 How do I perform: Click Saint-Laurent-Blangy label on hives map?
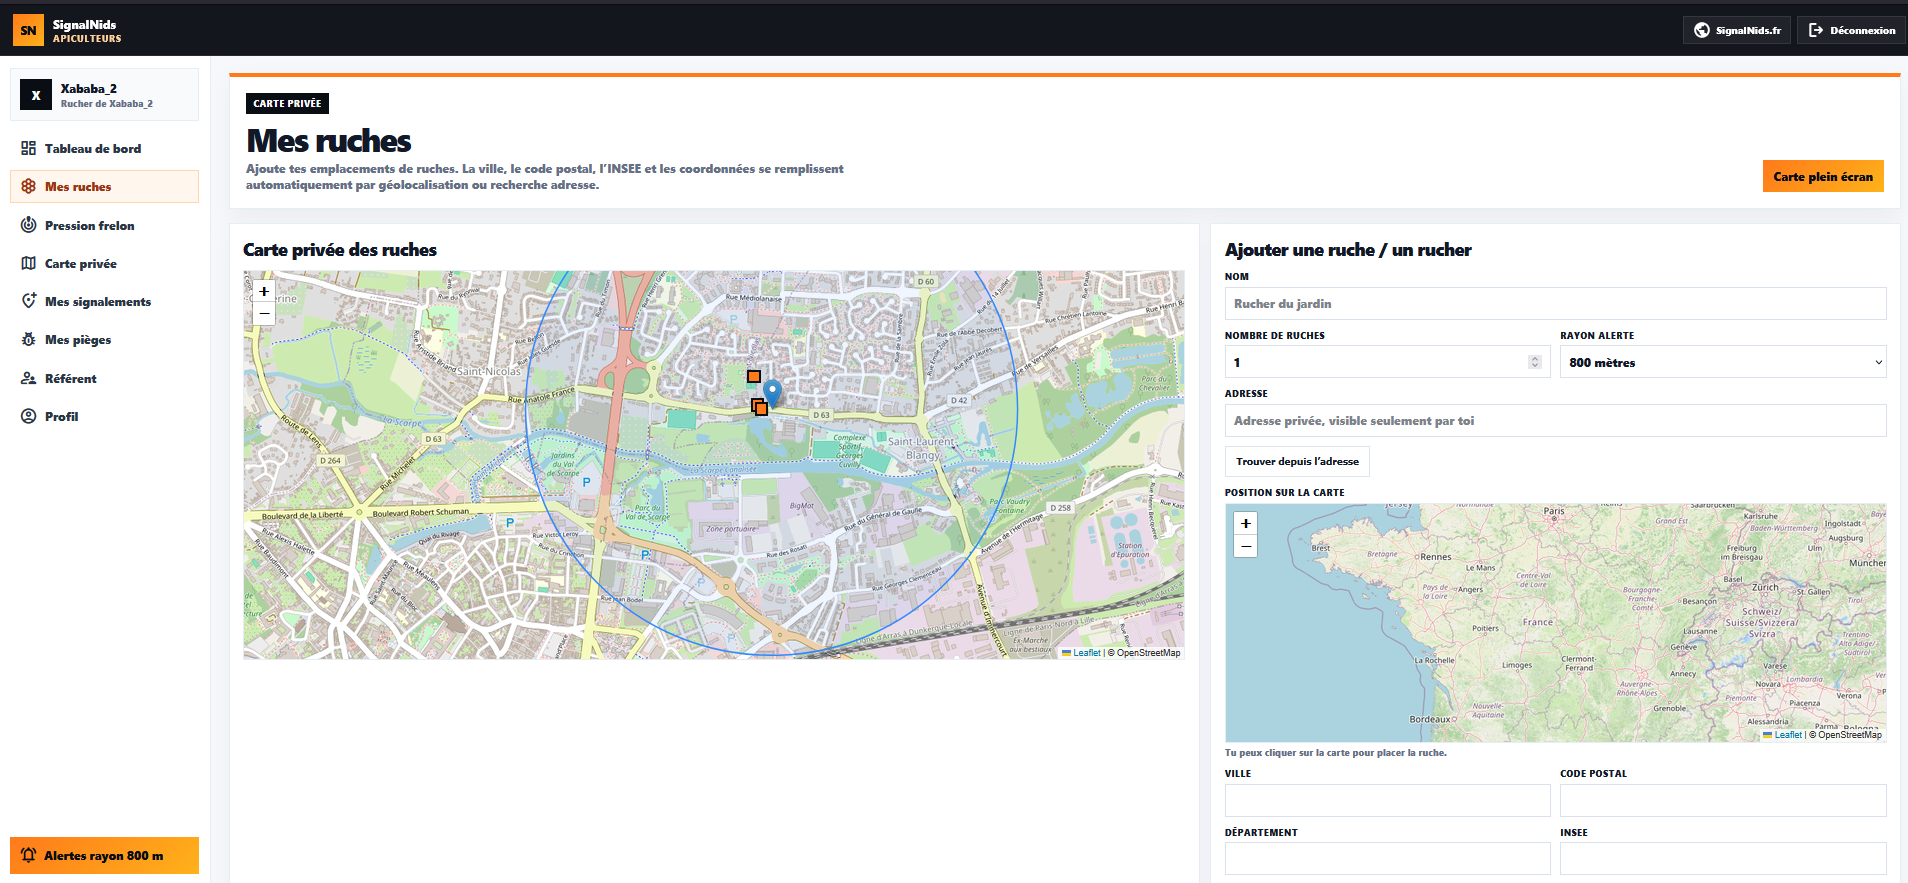tap(921, 448)
